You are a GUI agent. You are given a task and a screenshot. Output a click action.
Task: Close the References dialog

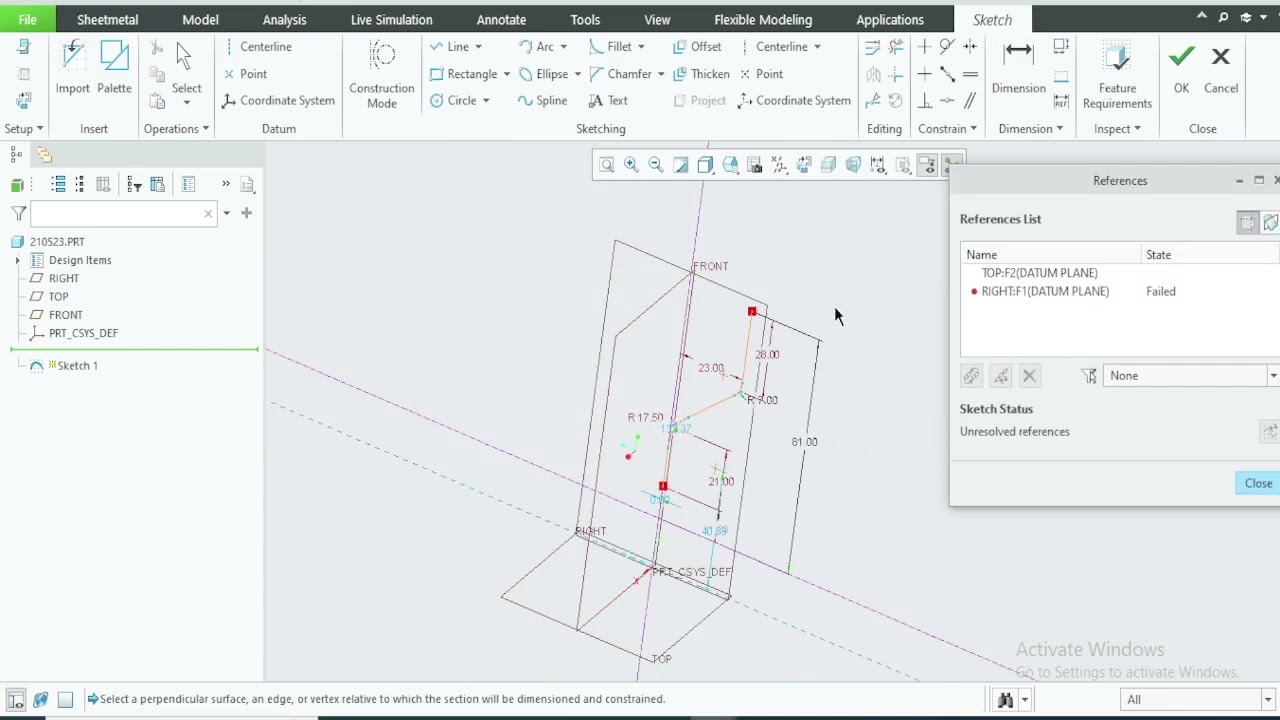point(1258,483)
